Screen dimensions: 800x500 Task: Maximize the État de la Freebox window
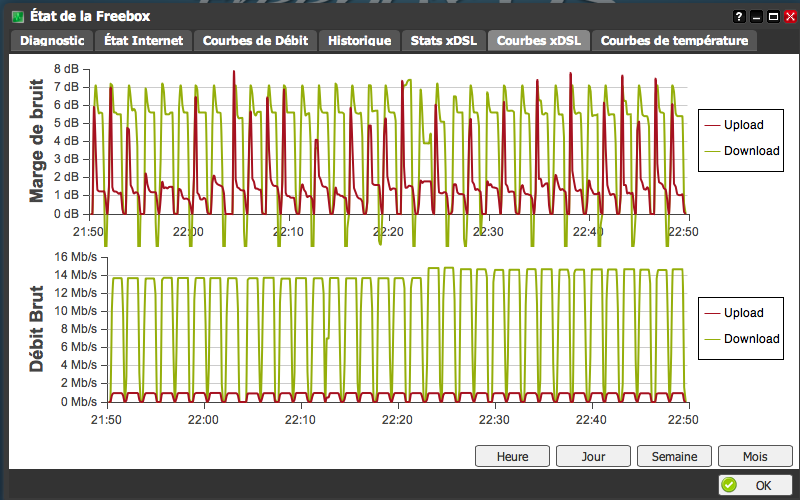click(x=773, y=17)
